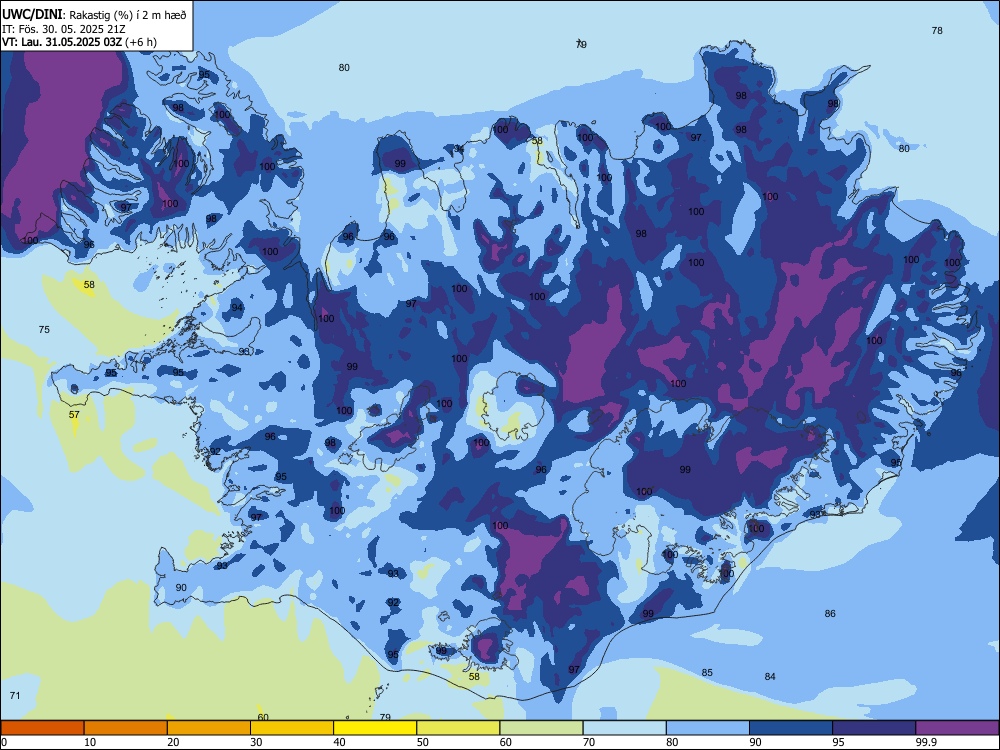The image size is (1000, 750).
Task: Select the orange 10–20 legend color block
Action: pyautogui.click(x=126, y=728)
